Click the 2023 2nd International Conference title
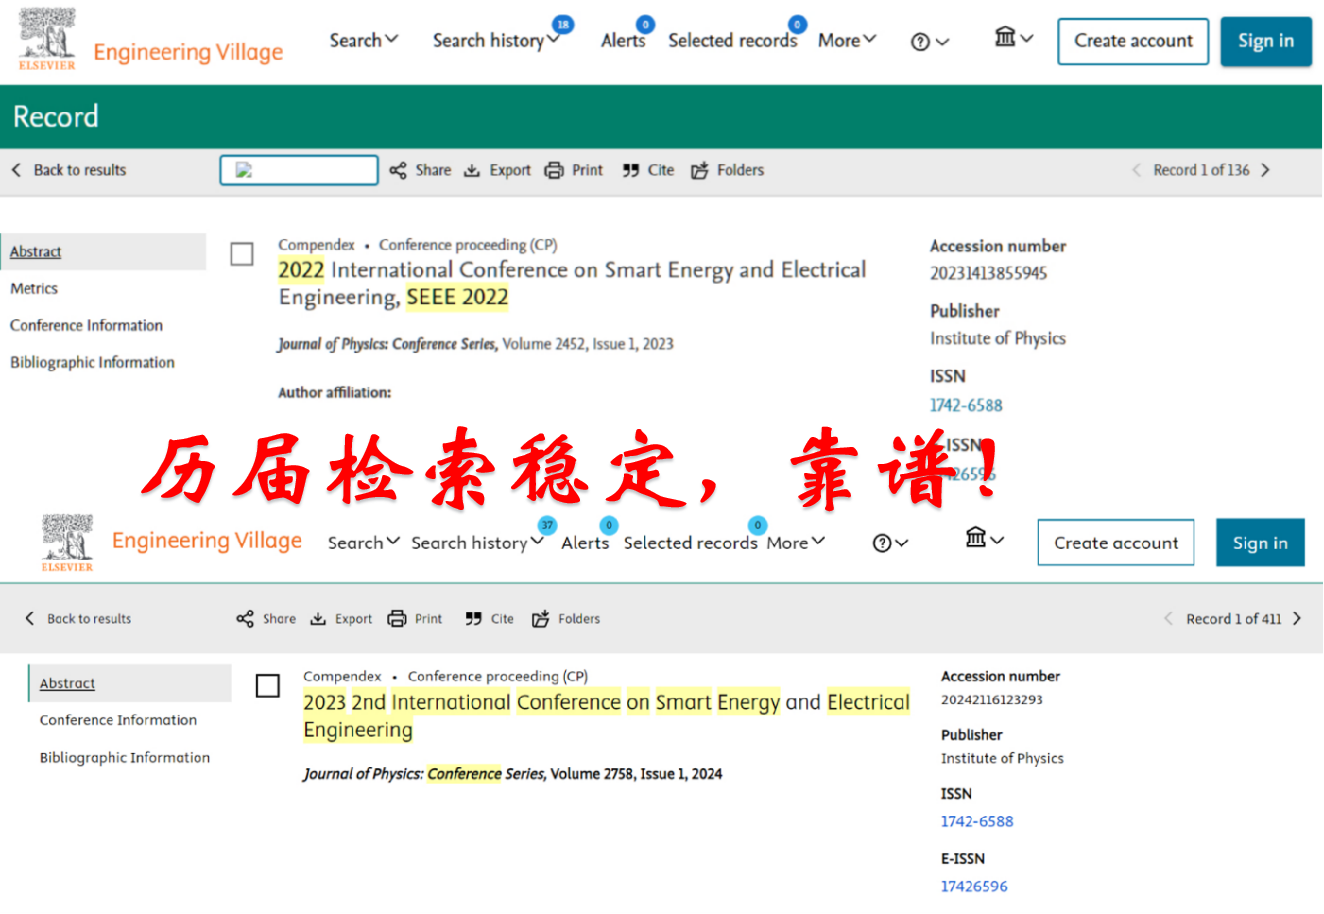Screen dimensions: 1324x914 point(606,716)
